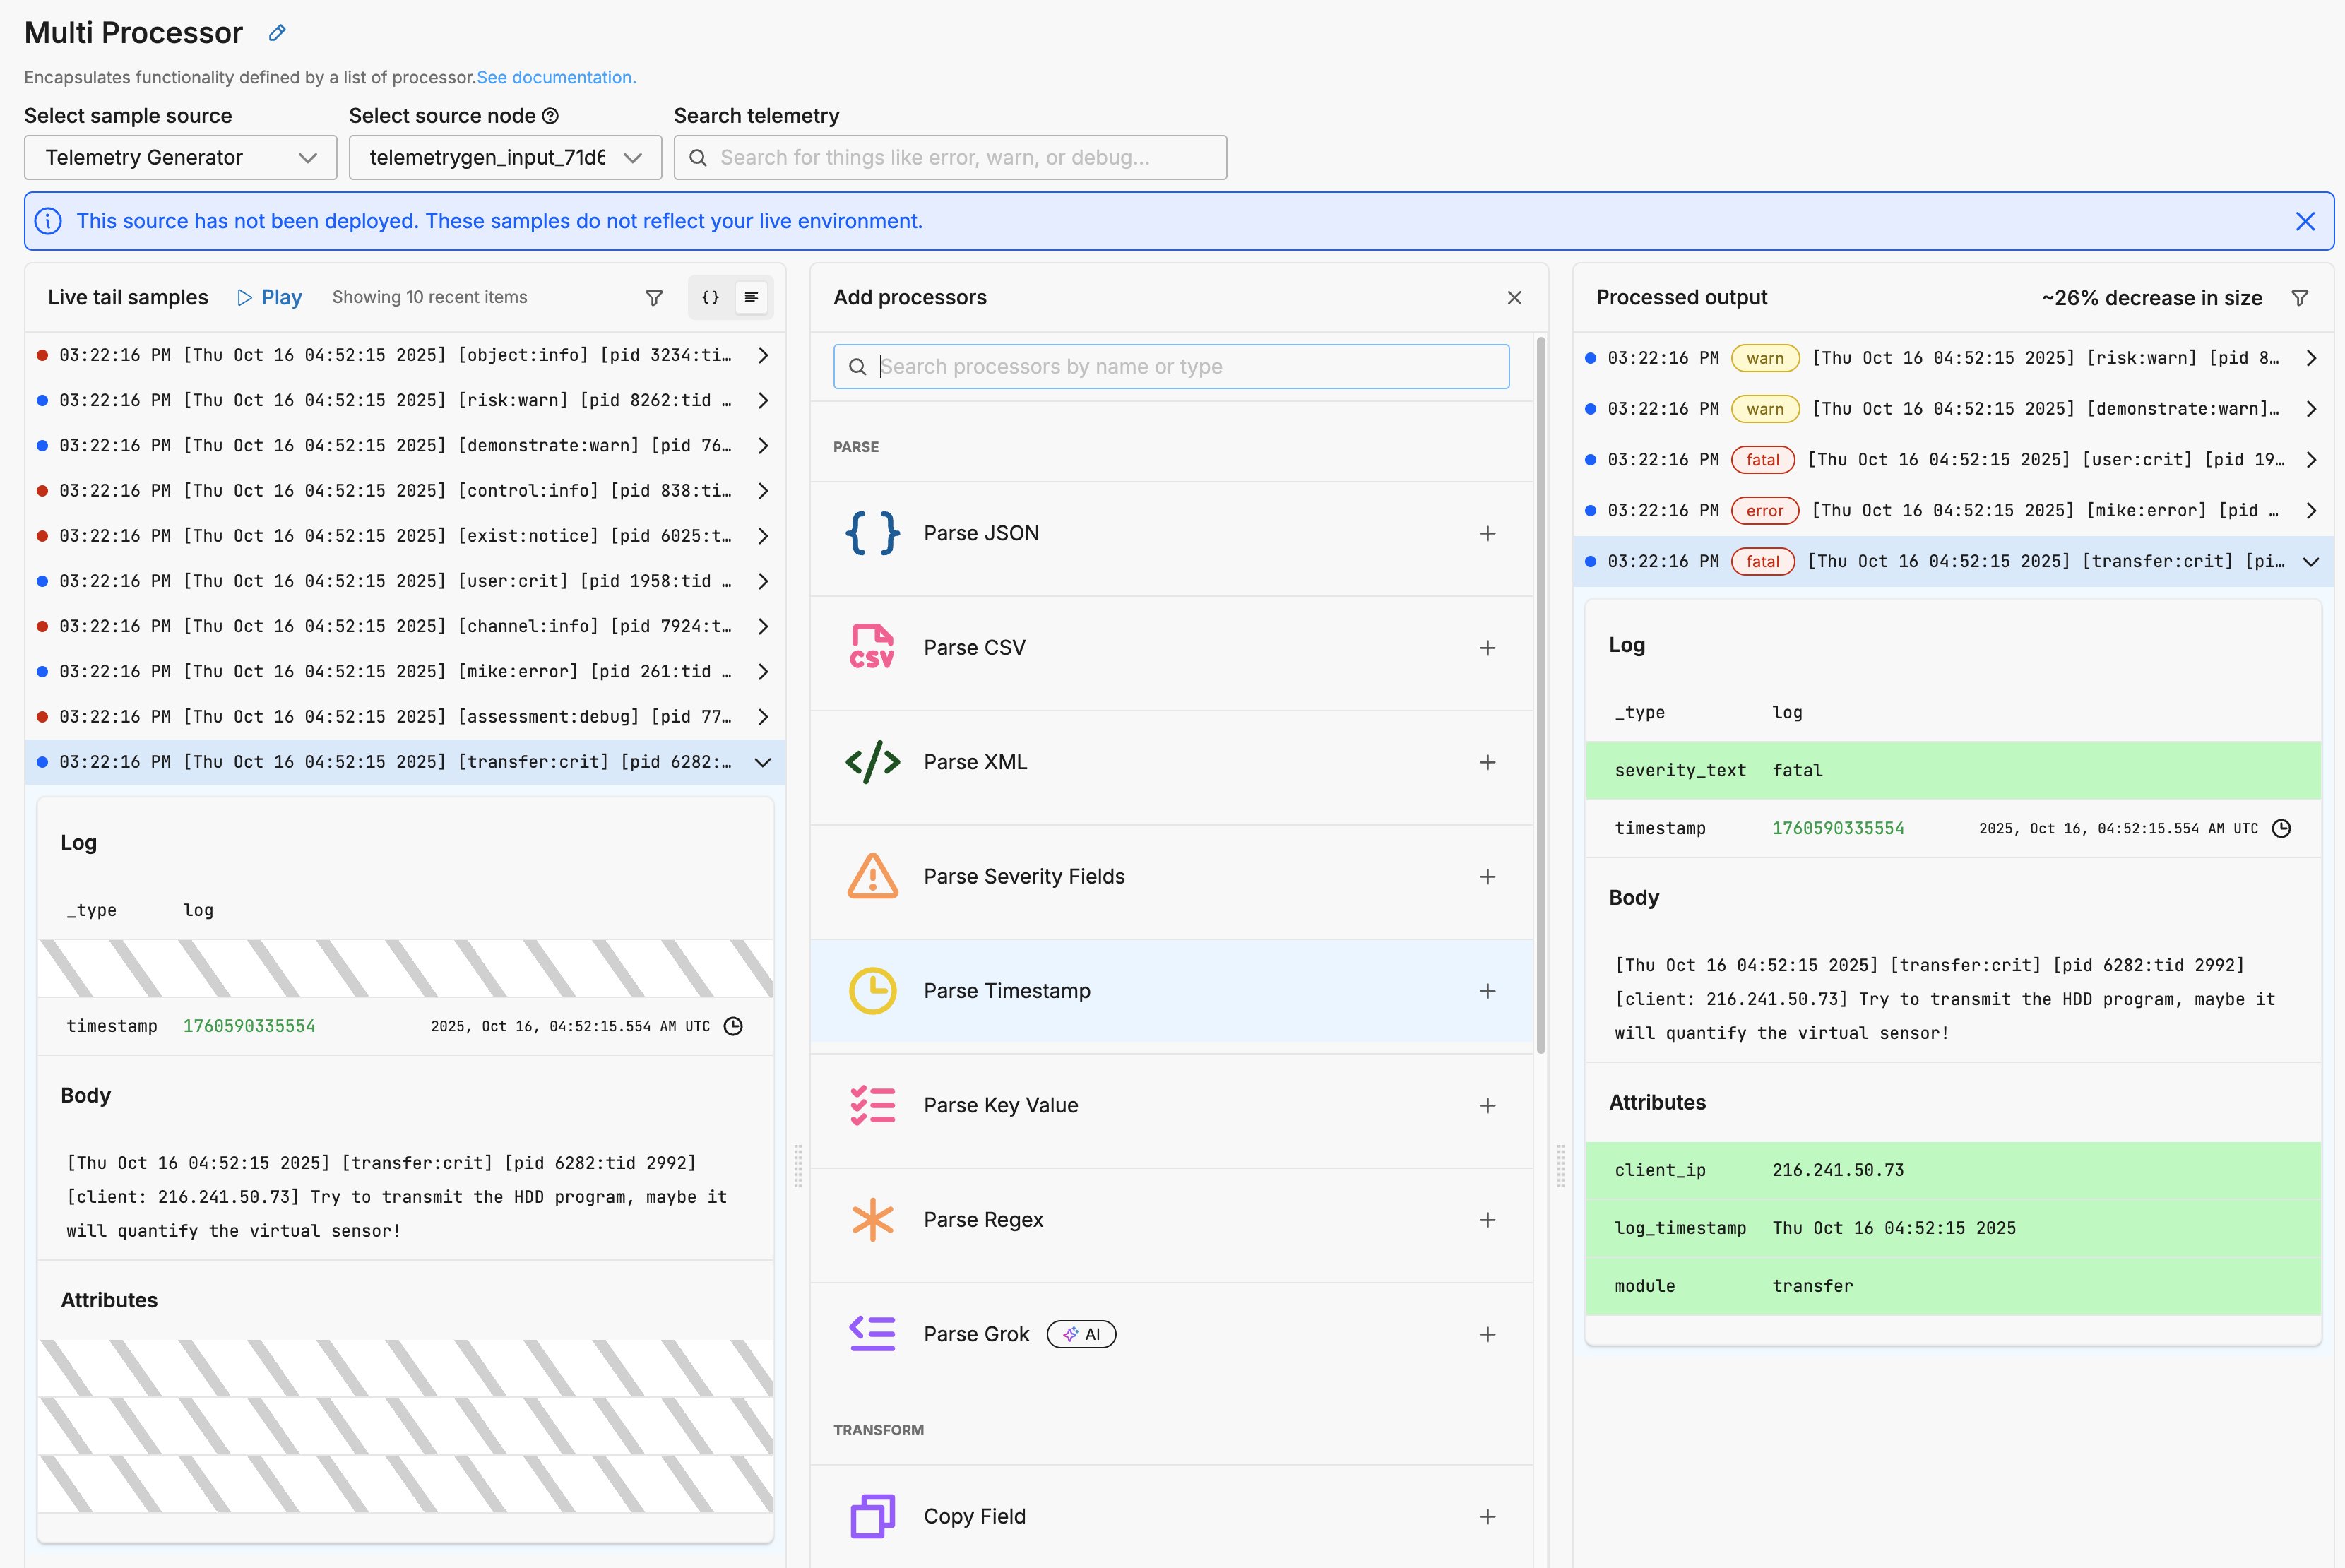Toggle timestamp format in processed output
2345x1568 pixels.
click(2281, 828)
